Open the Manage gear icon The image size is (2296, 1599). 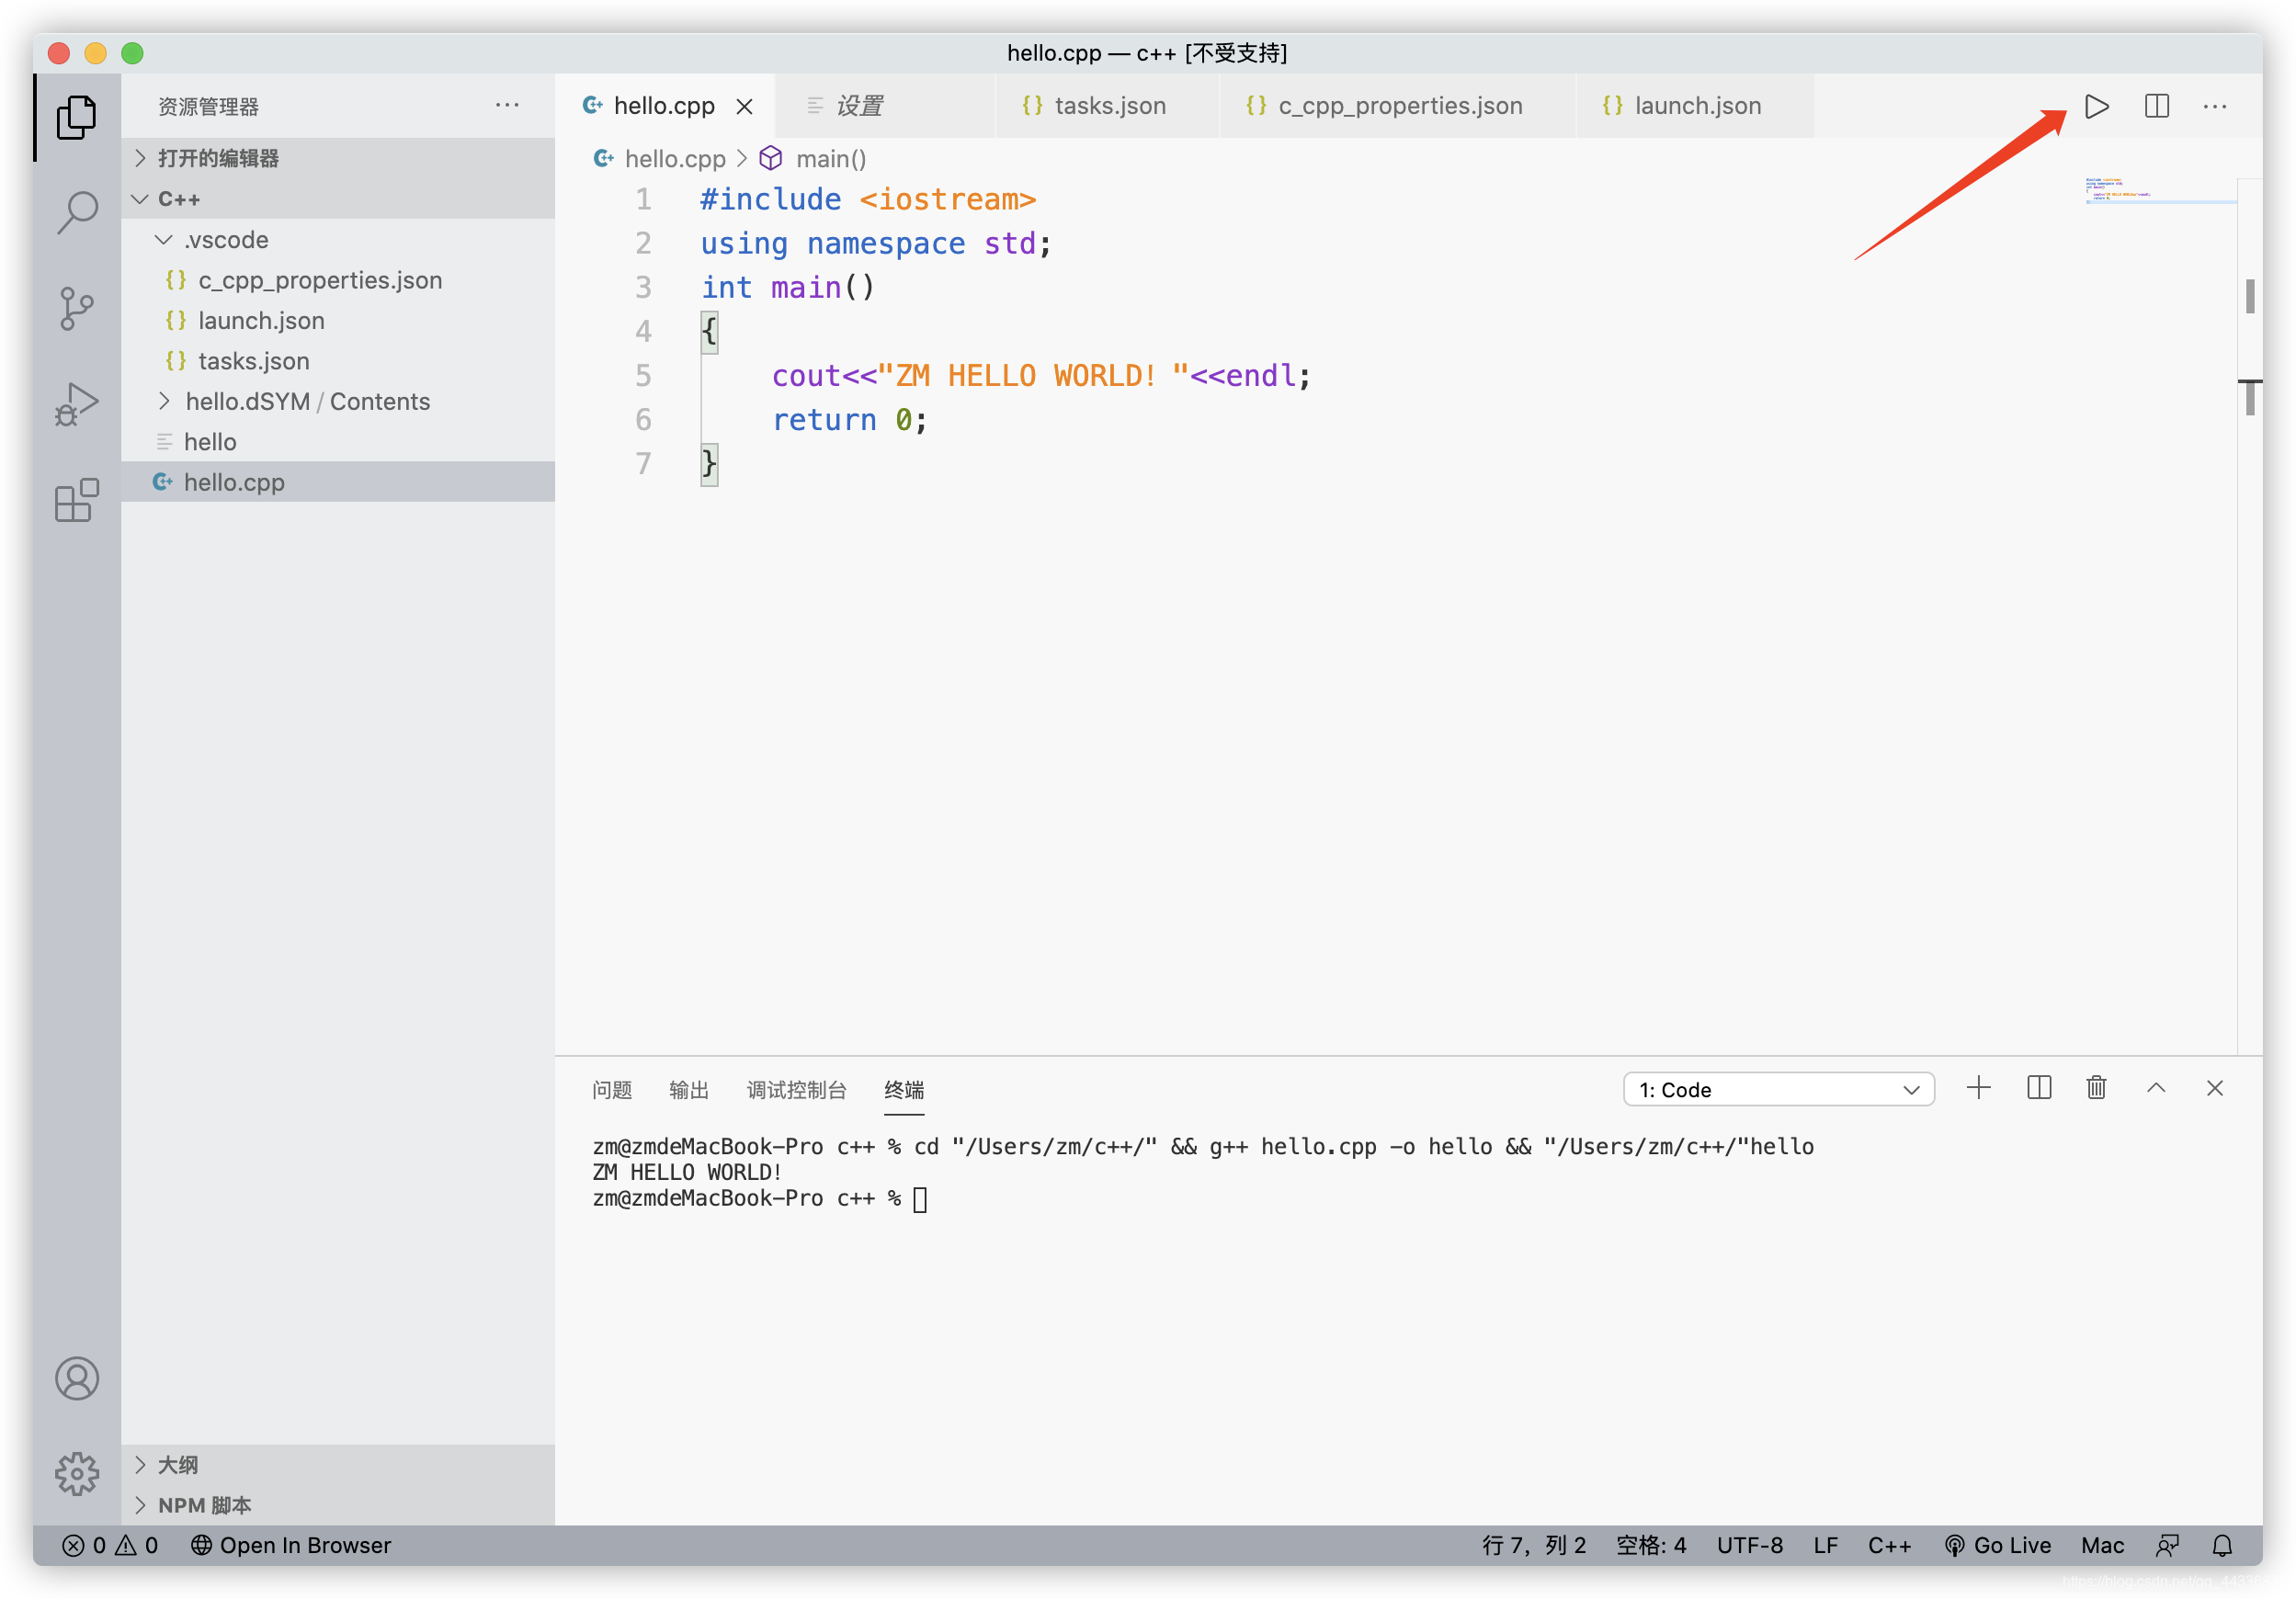tap(76, 1473)
